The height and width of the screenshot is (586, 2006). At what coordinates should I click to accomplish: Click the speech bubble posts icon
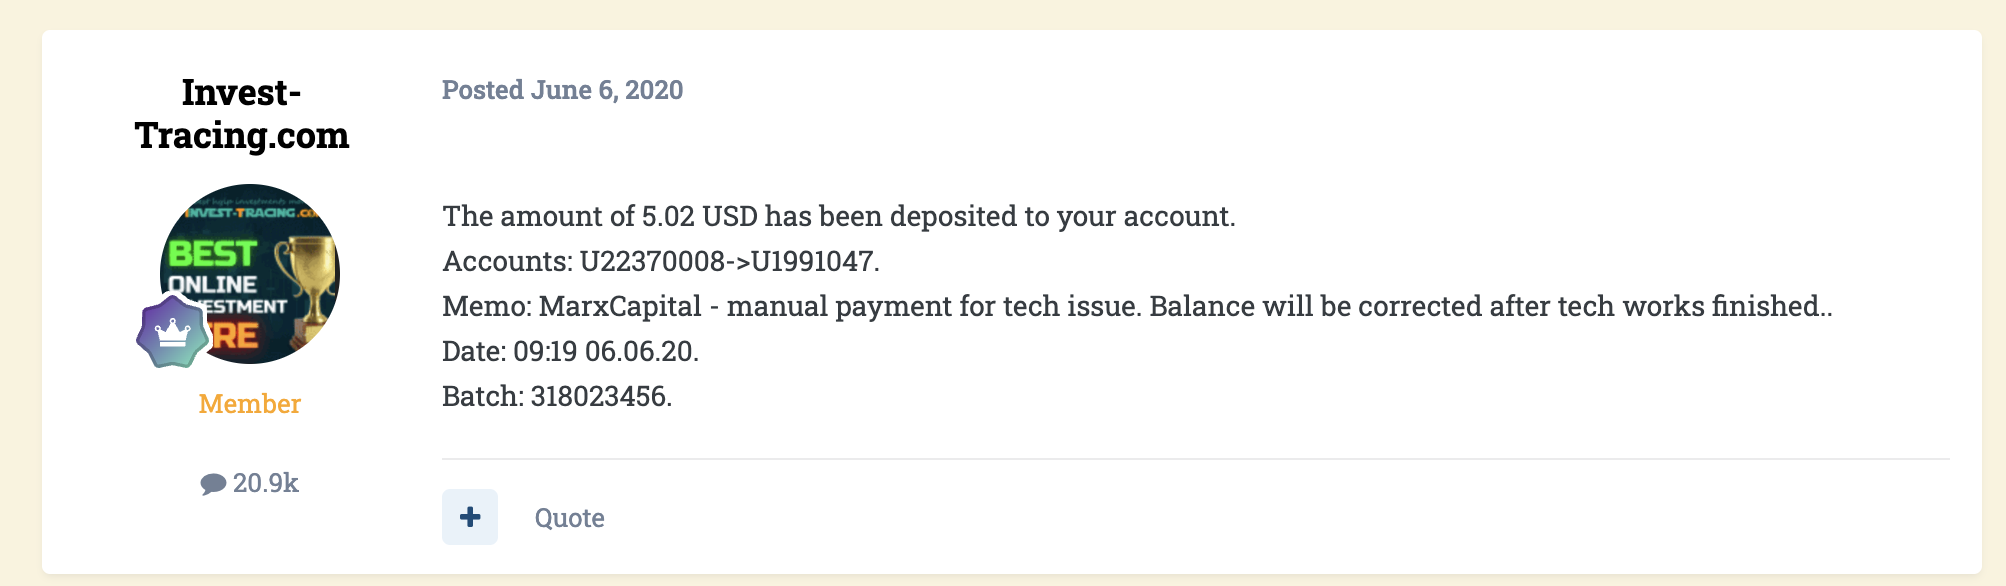212,484
